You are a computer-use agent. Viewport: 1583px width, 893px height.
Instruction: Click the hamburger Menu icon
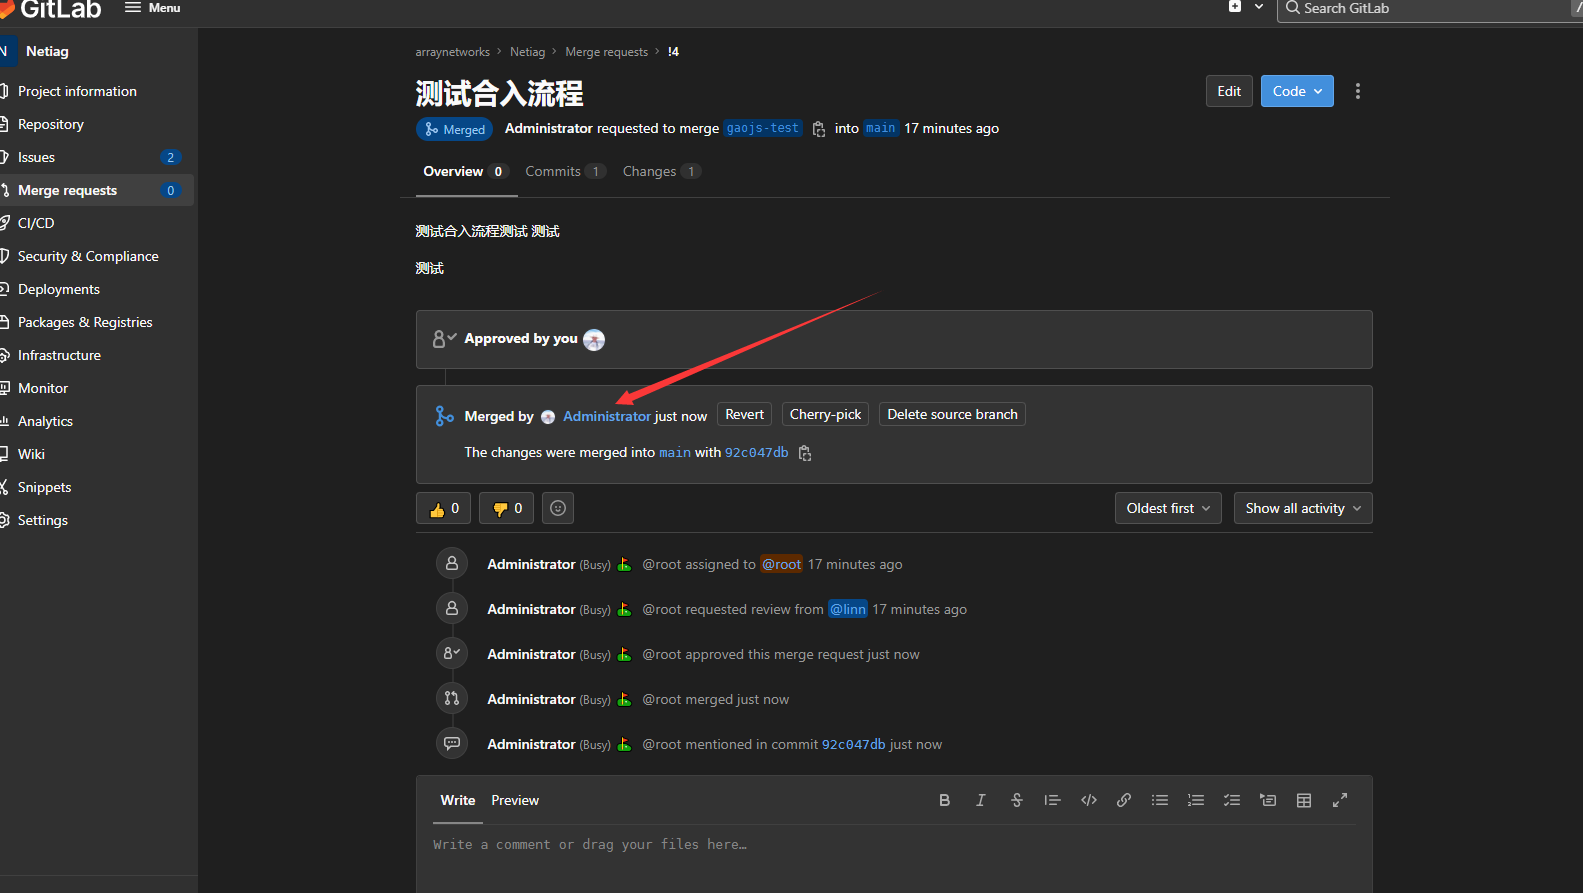coord(133,7)
